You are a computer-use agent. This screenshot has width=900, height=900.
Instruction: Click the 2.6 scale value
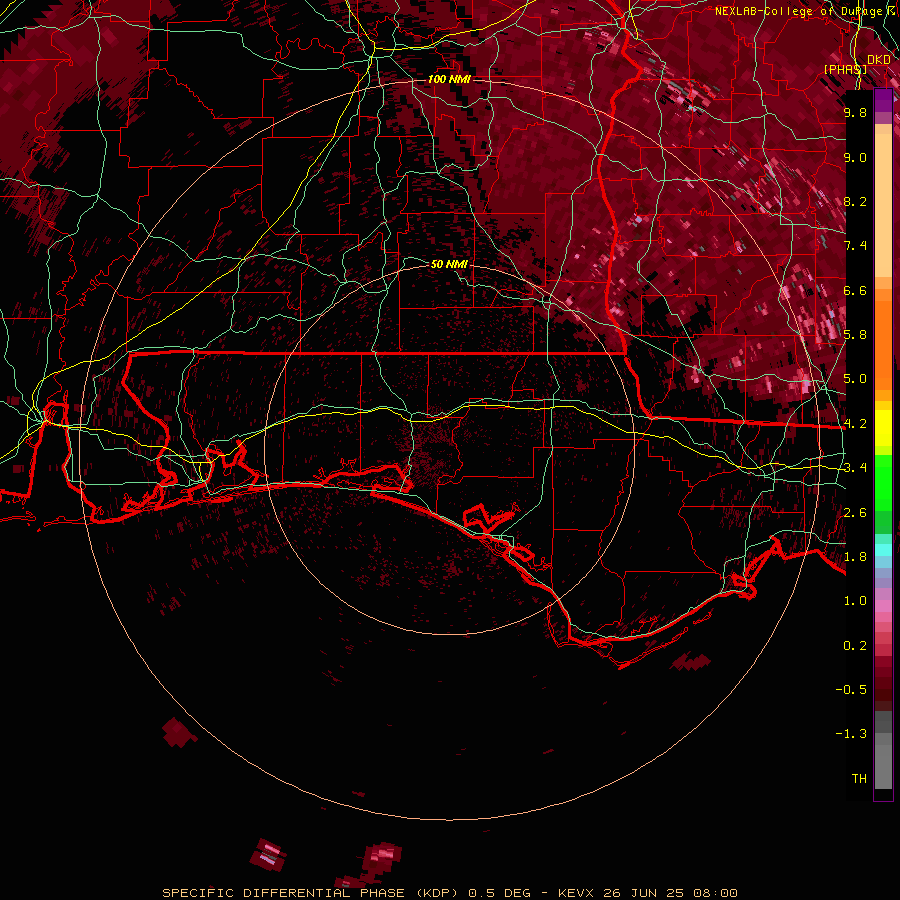(x=855, y=513)
